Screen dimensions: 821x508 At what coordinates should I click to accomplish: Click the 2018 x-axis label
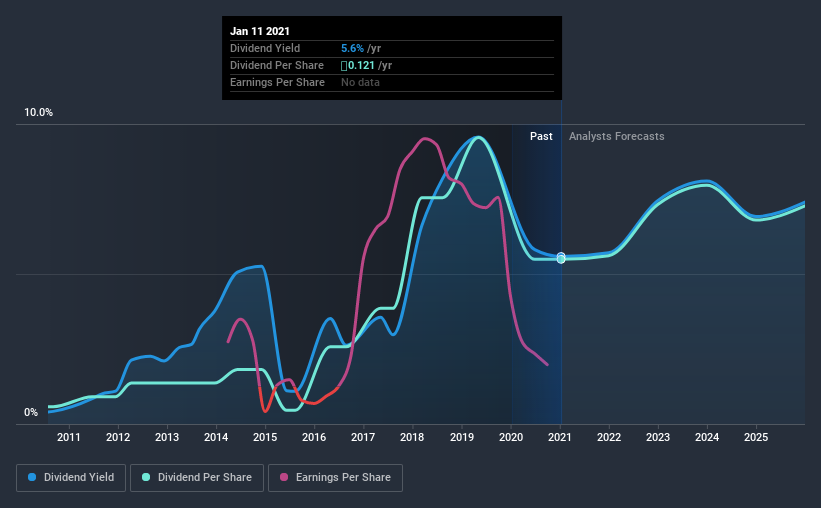(412, 437)
